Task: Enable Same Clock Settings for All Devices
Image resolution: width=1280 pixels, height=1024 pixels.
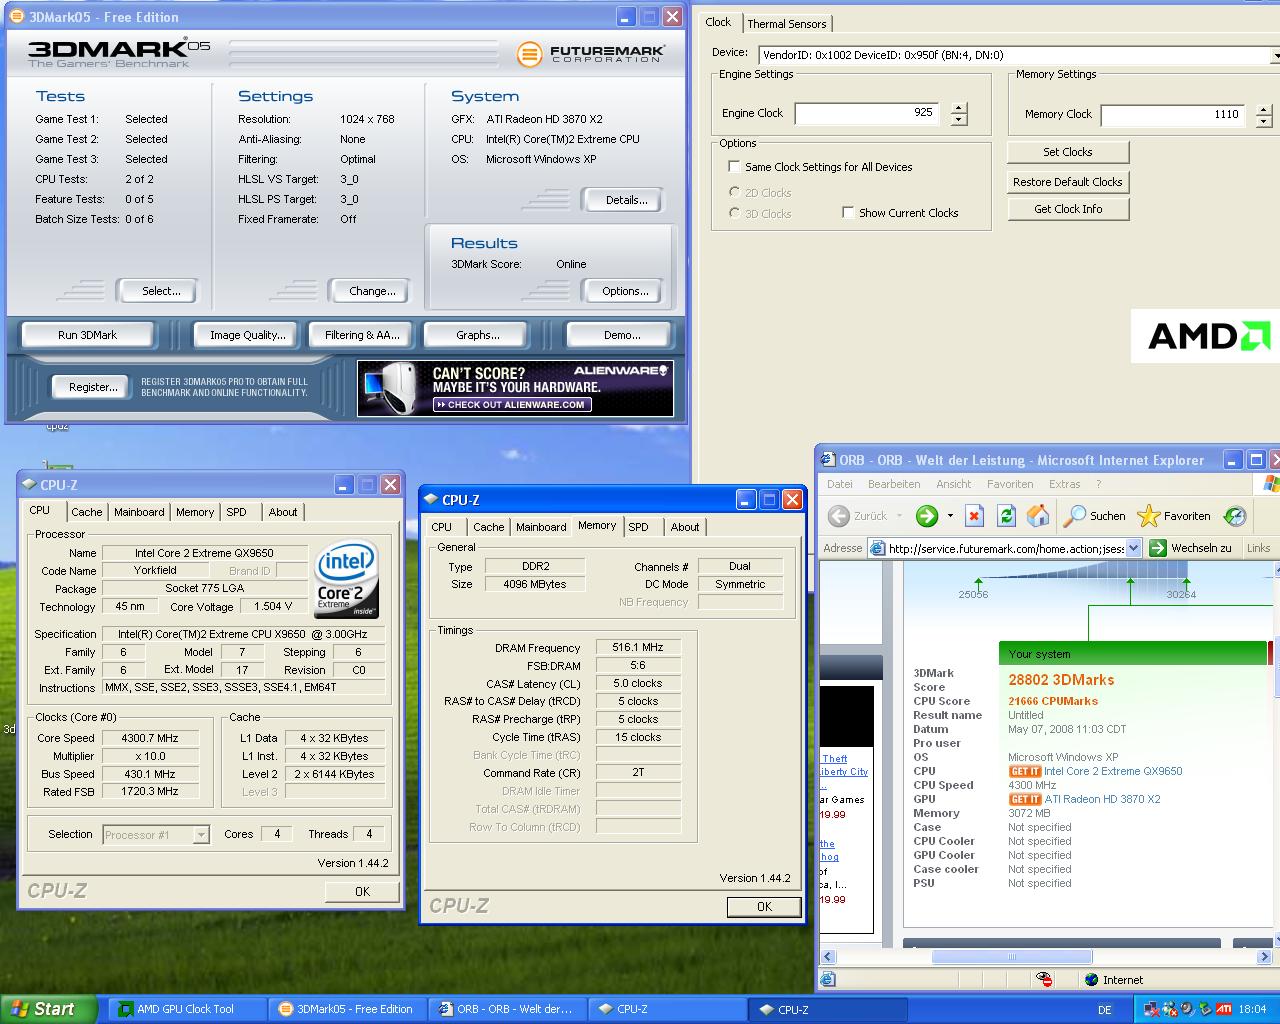Action: pos(735,167)
